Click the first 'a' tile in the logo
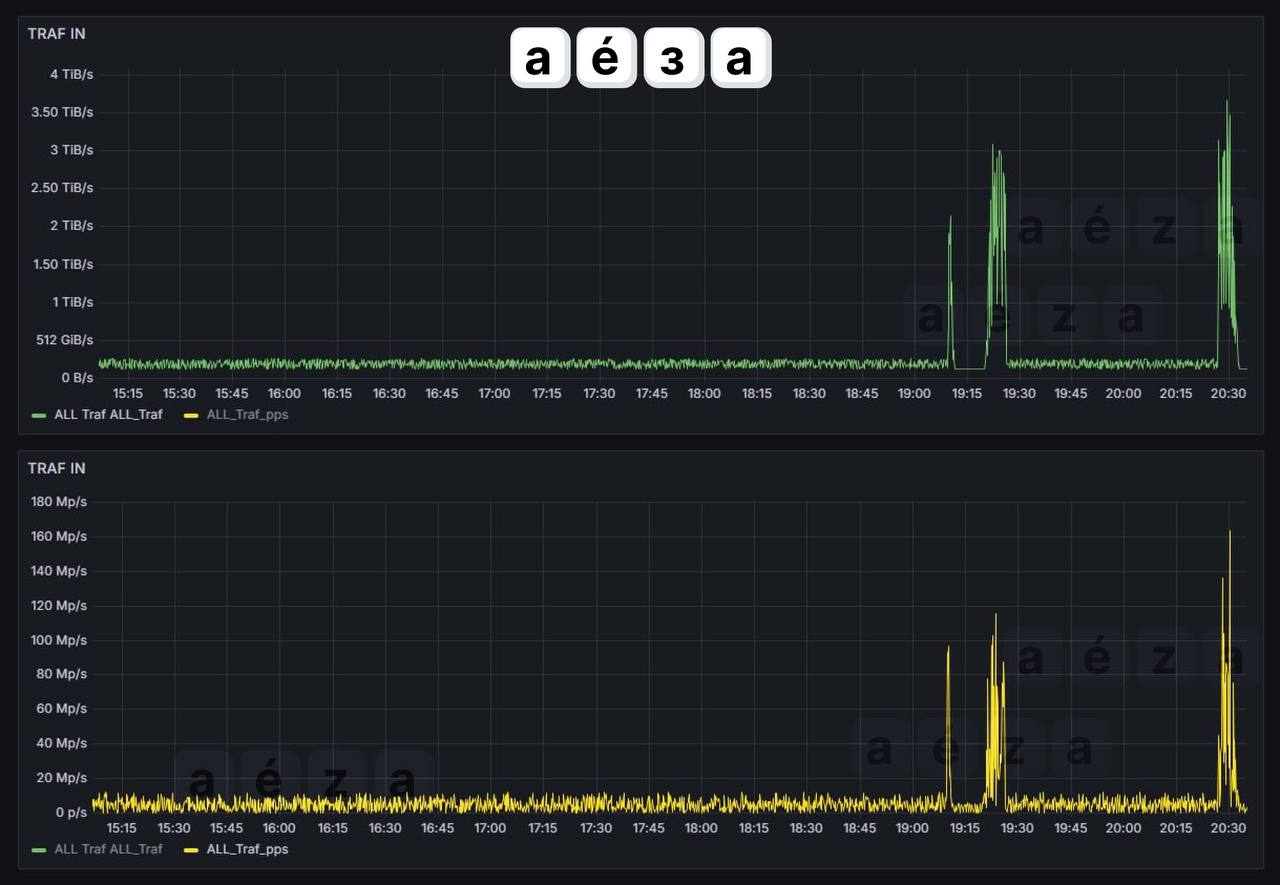This screenshot has height=885, width=1280. [539, 58]
